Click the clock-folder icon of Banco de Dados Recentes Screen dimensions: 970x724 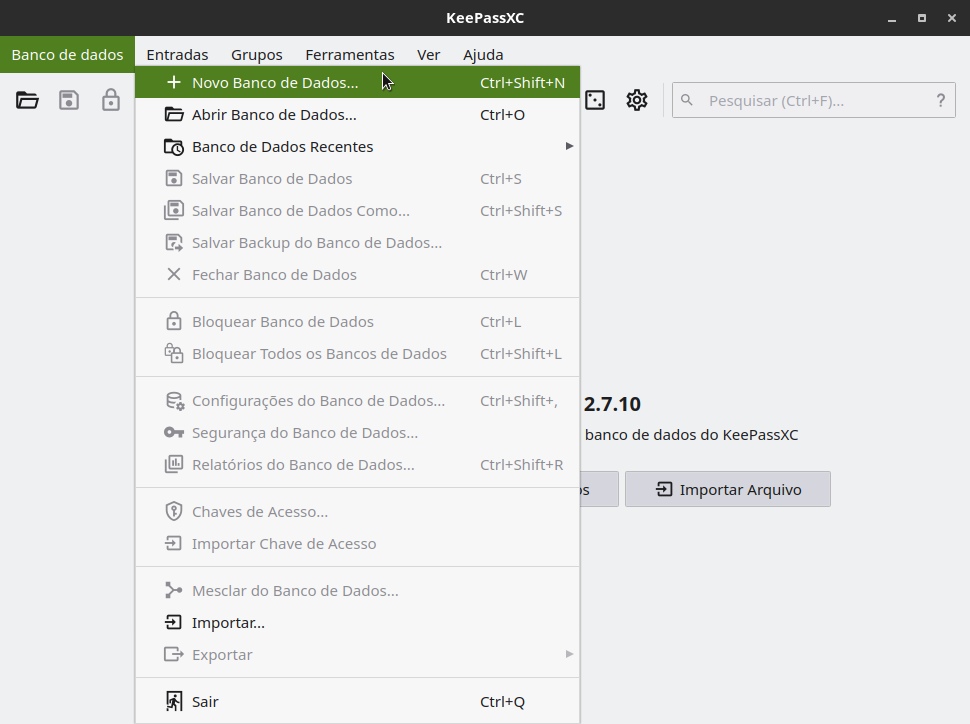(174, 147)
